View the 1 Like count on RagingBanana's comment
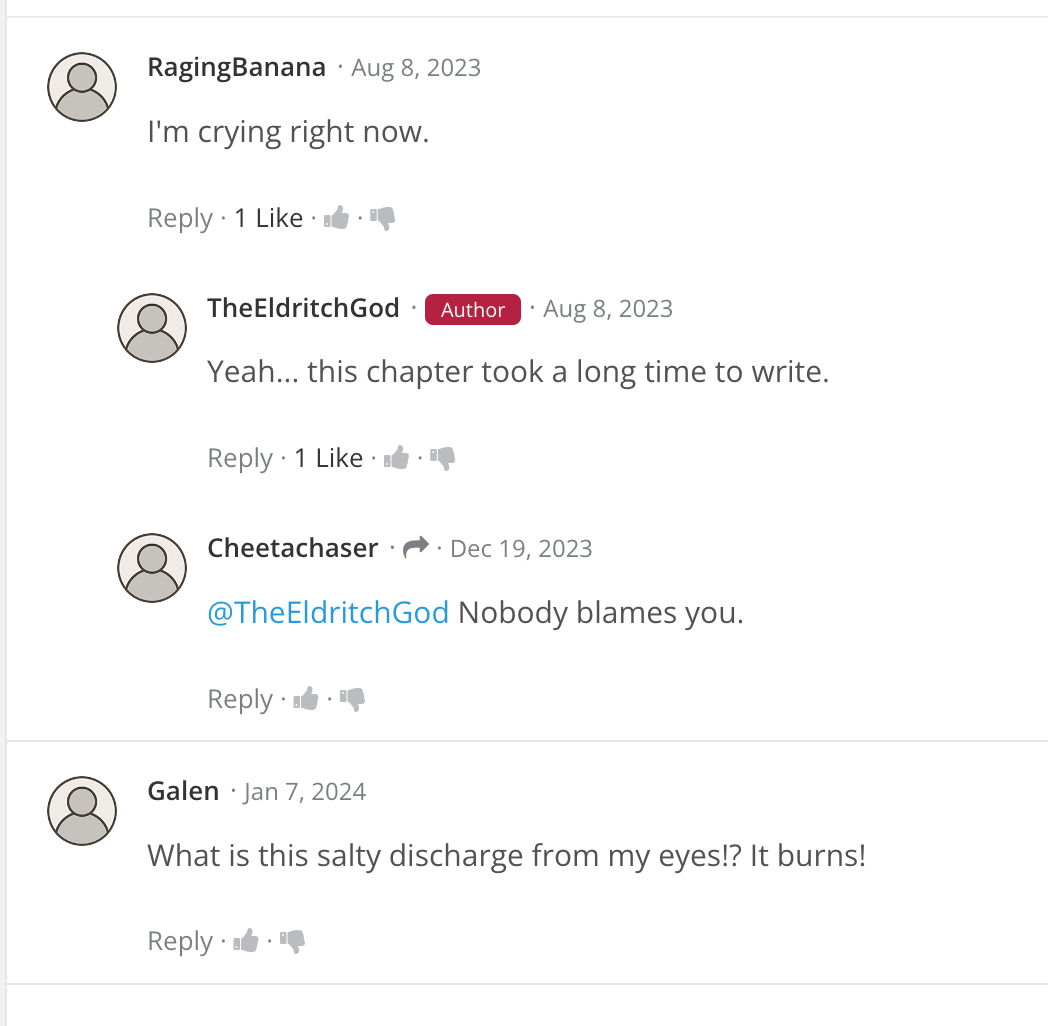Image resolution: width=1048 pixels, height=1026 pixels. point(268,218)
